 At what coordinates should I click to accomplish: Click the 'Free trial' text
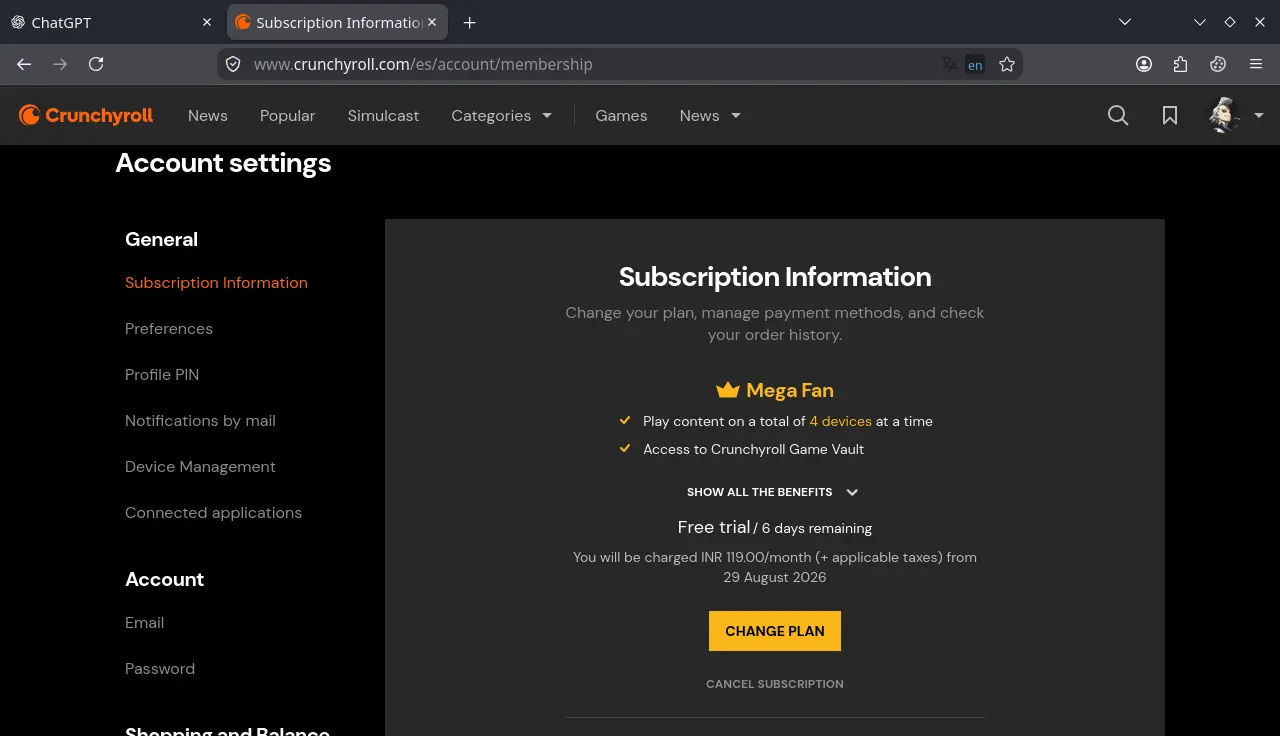tap(714, 527)
